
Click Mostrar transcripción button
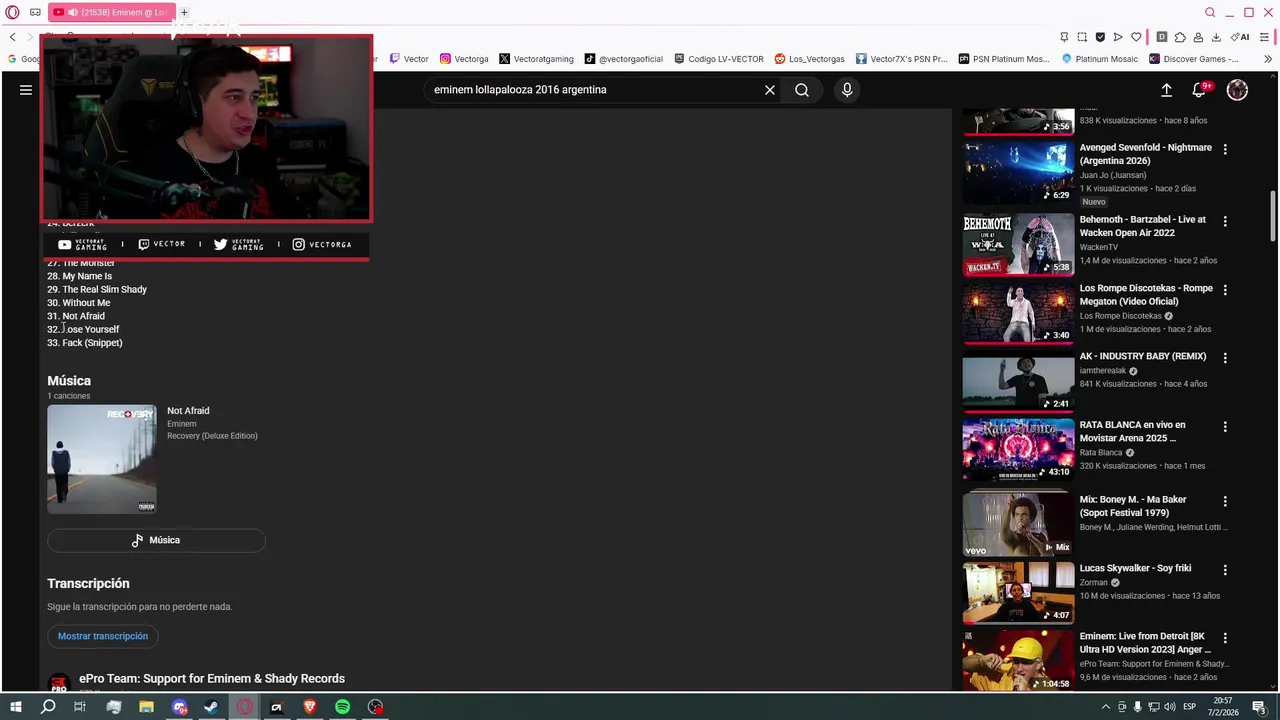[x=103, y=636]
